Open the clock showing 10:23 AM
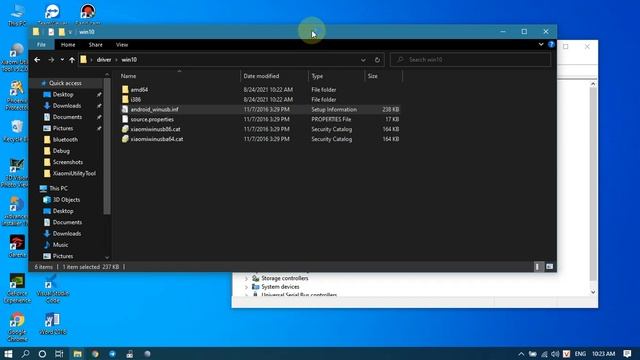The image size is (640, 360). (x=603, y=353)
